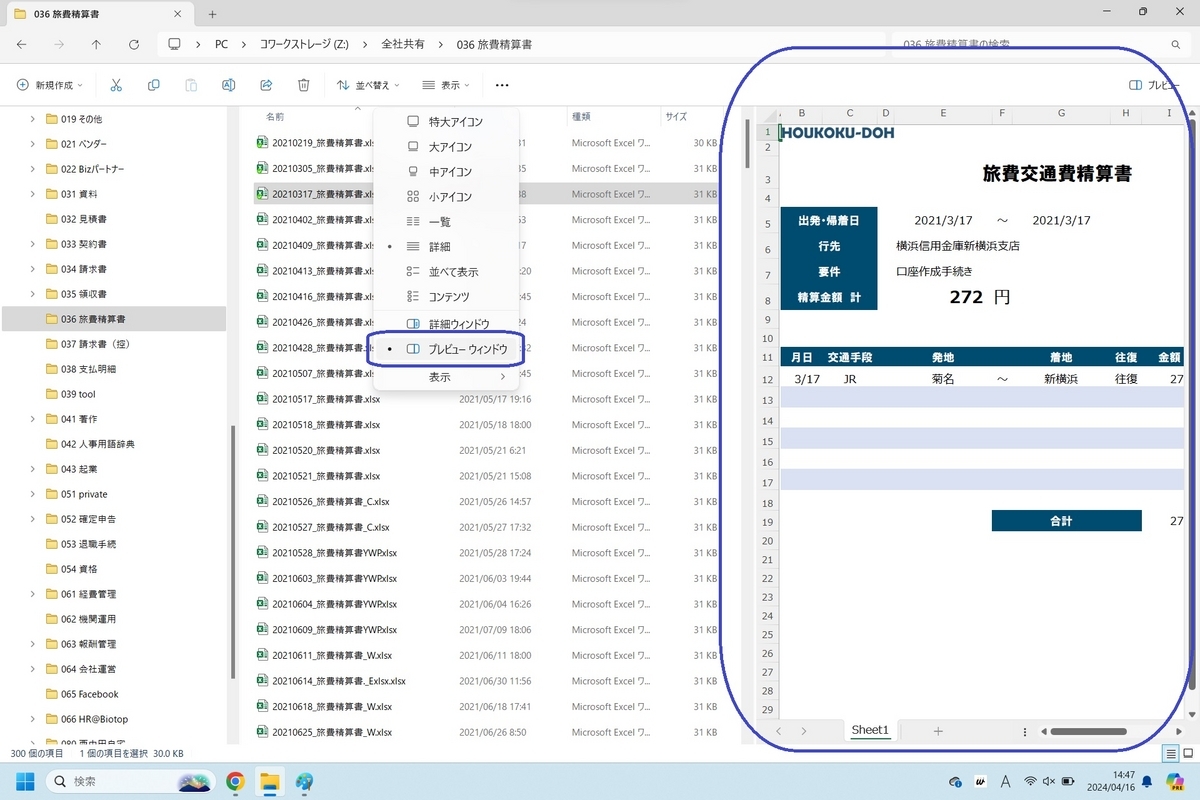Image resolution: width=1200 pixels, height=800 pixels.
Task: Select 小アイコン view option
Action: (x=446, y=196)
